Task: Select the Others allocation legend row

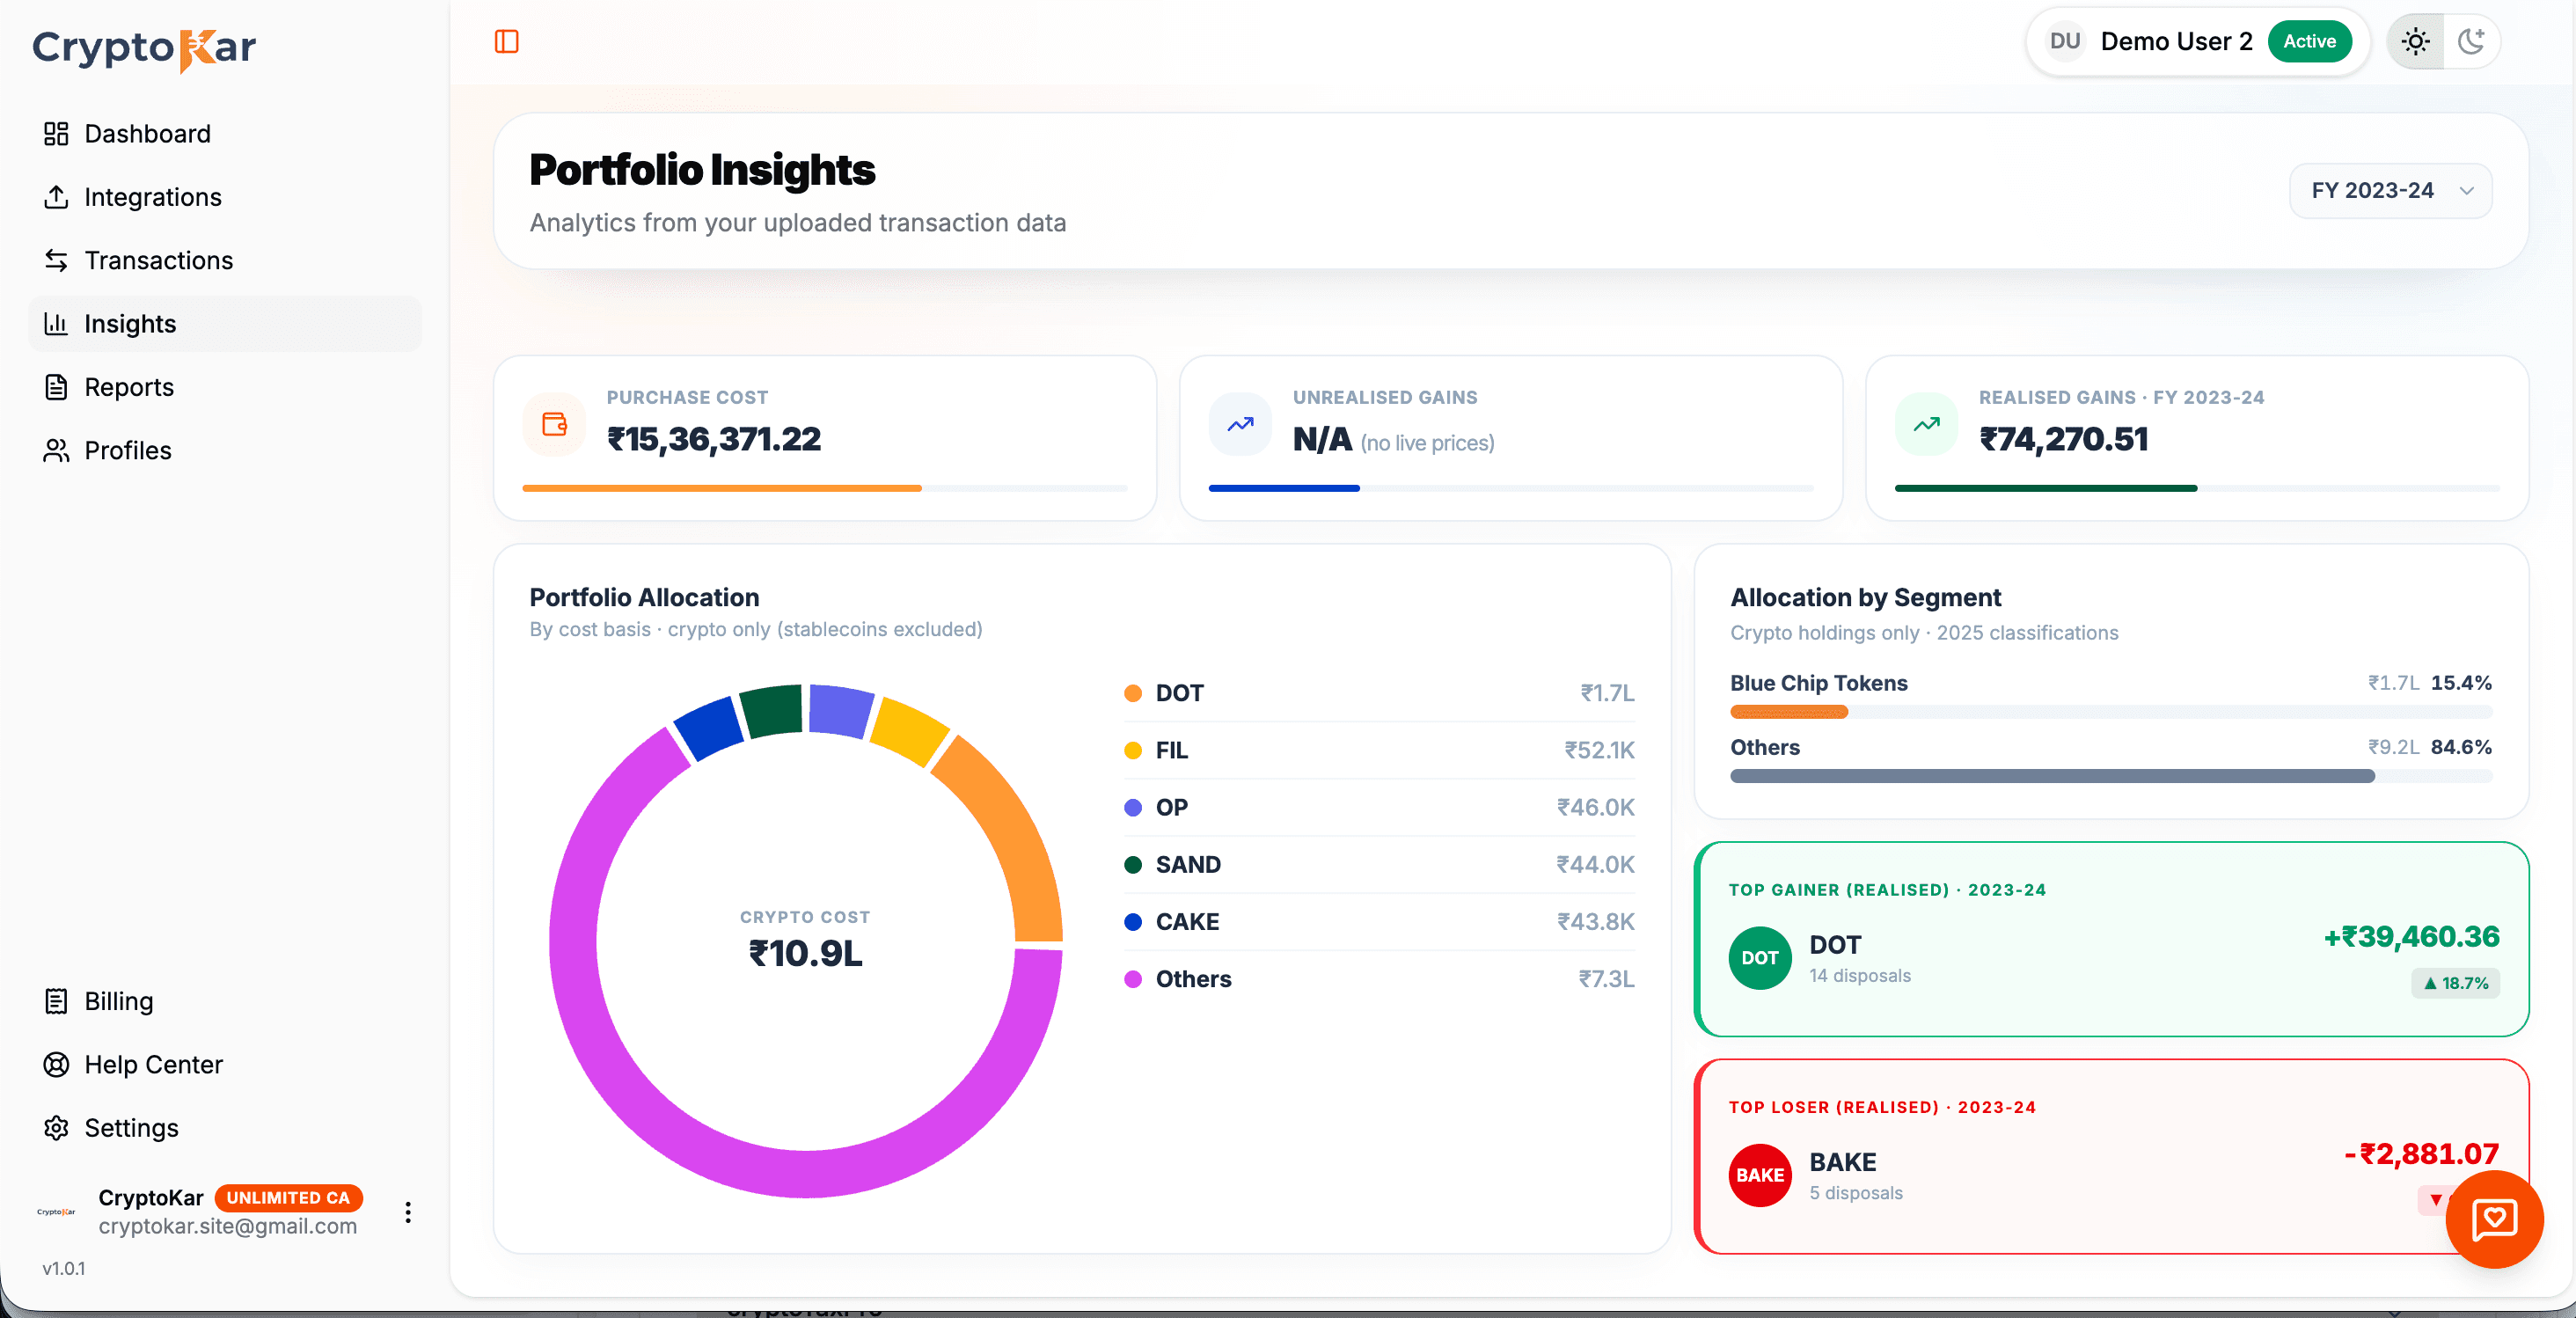Action: 1379,979
